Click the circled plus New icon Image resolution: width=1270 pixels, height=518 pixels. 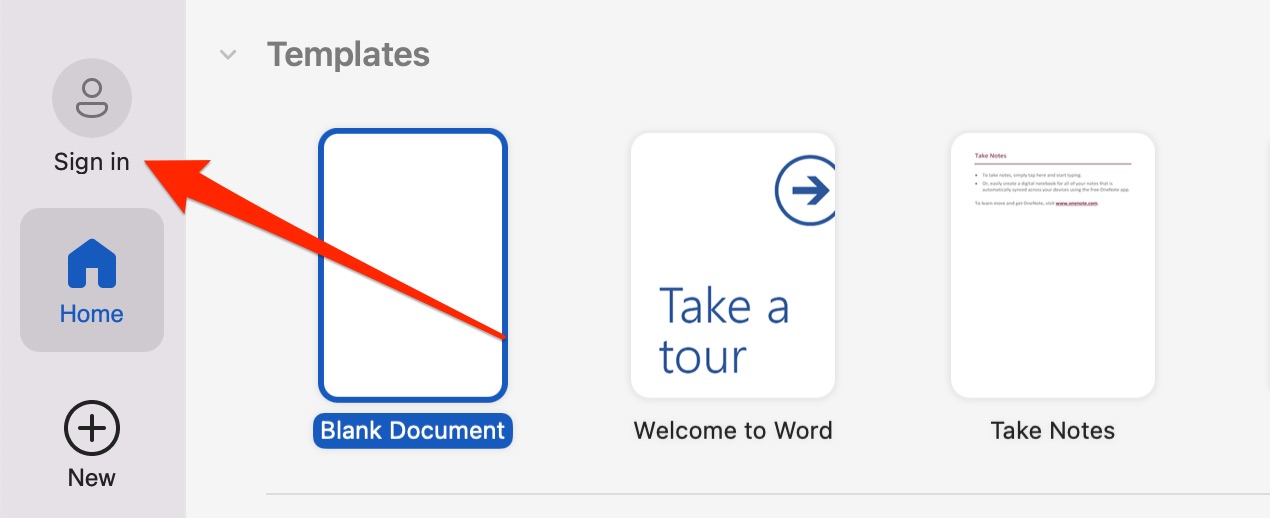click(x=92, y=429)
